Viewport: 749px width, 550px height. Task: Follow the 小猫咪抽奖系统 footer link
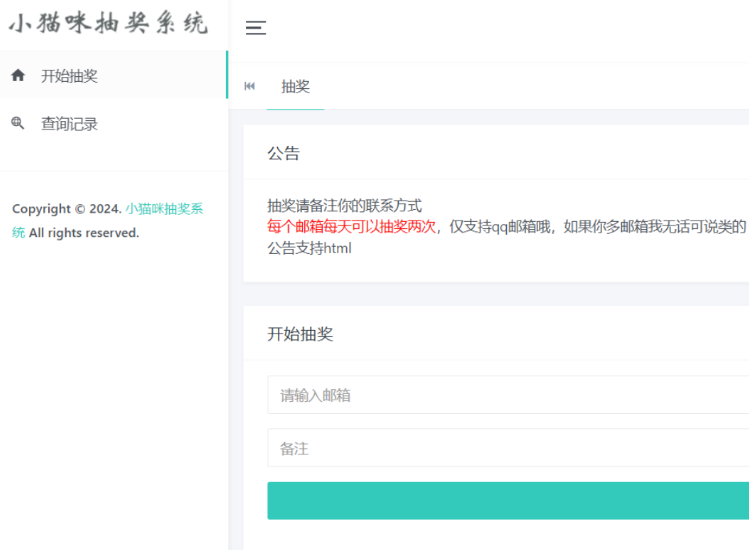tap(164, 209)
